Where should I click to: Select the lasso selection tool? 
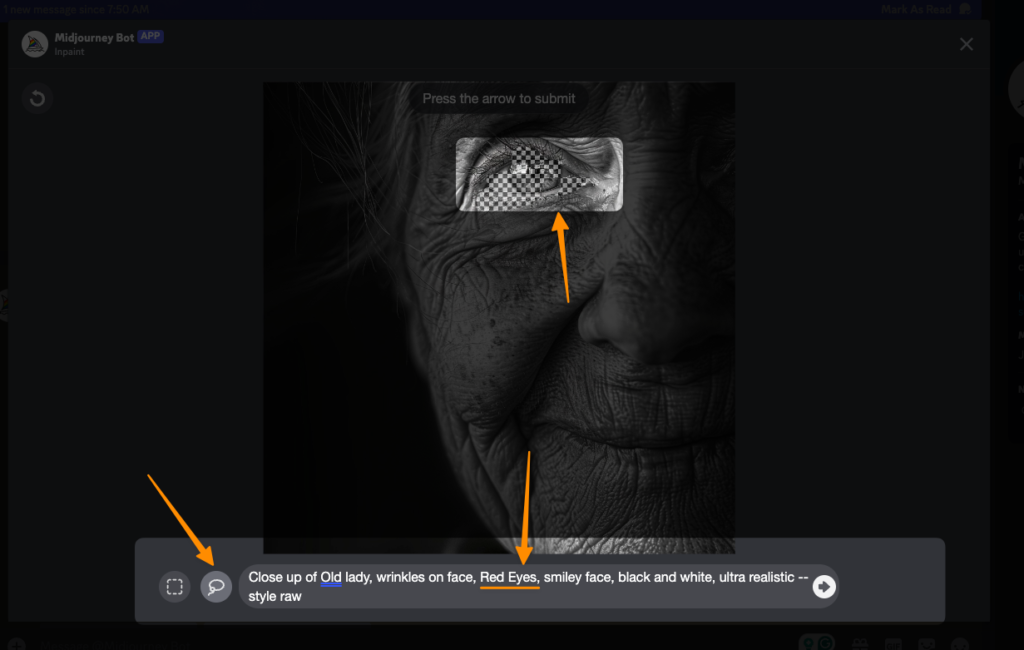coord(216,587)
